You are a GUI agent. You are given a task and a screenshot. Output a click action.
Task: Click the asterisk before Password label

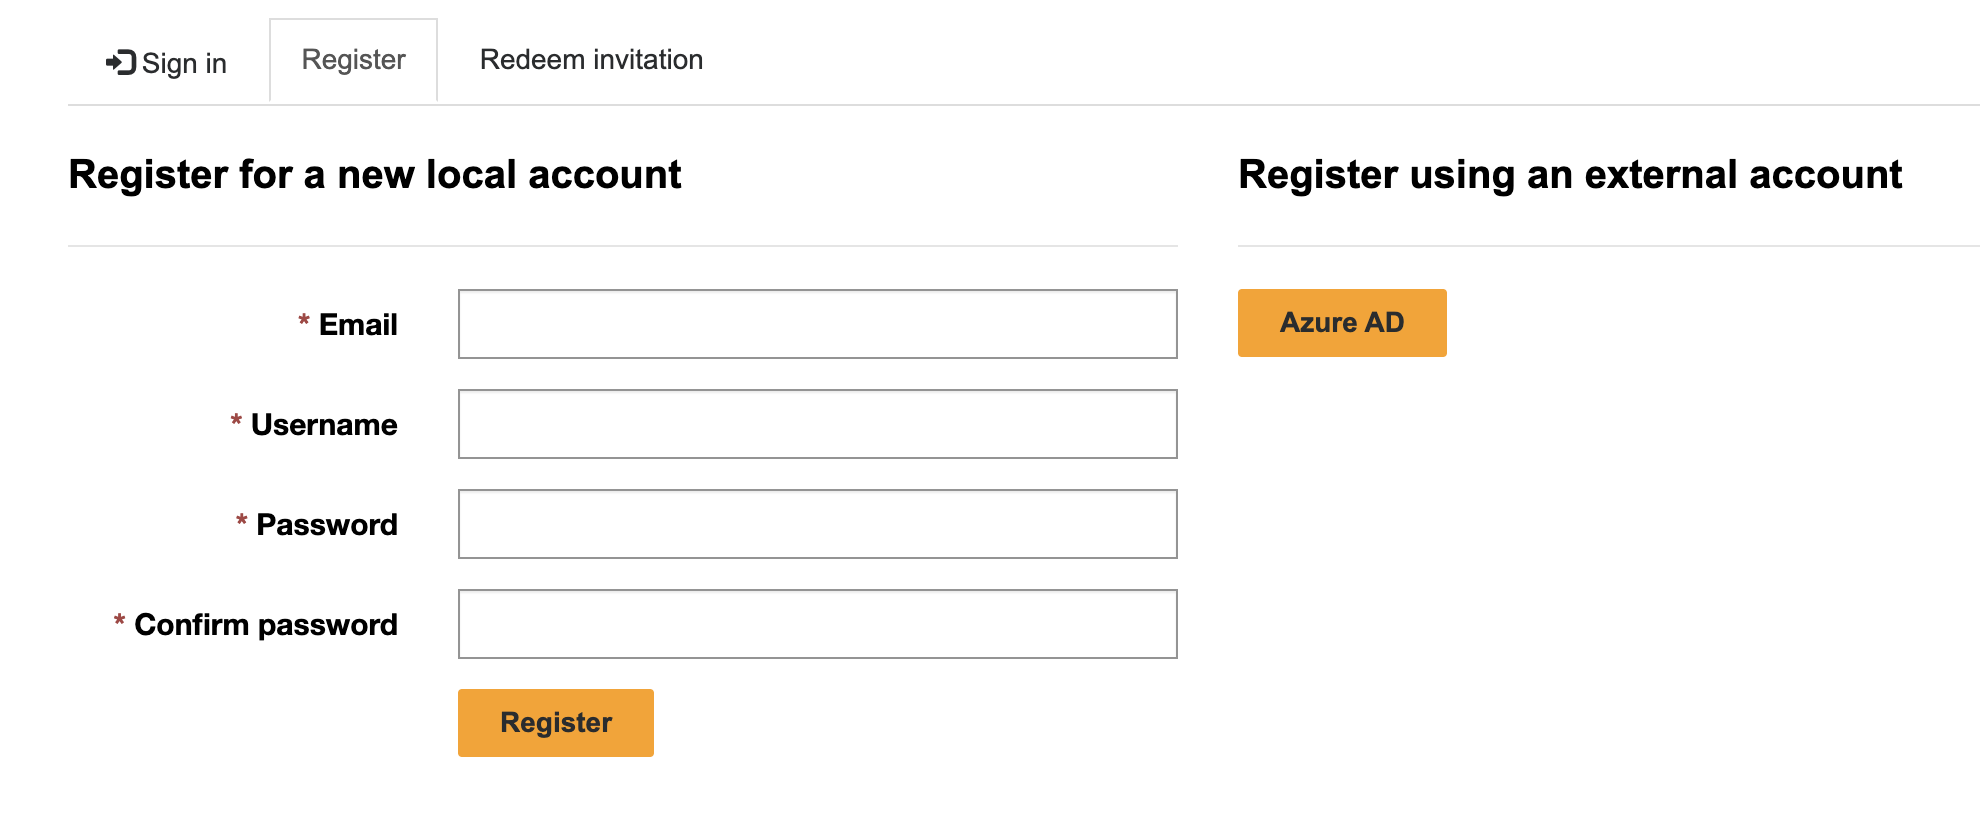(x=241, y=521)
